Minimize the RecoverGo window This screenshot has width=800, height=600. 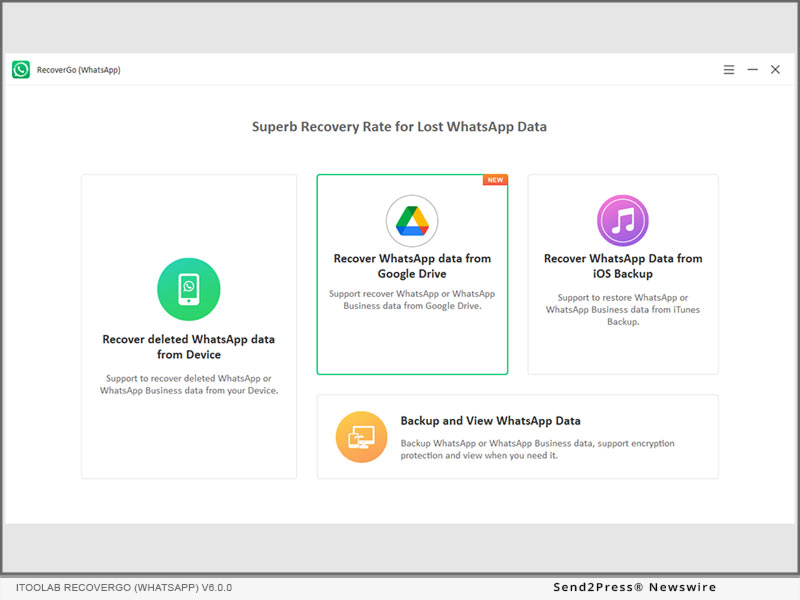pos(752,70)
